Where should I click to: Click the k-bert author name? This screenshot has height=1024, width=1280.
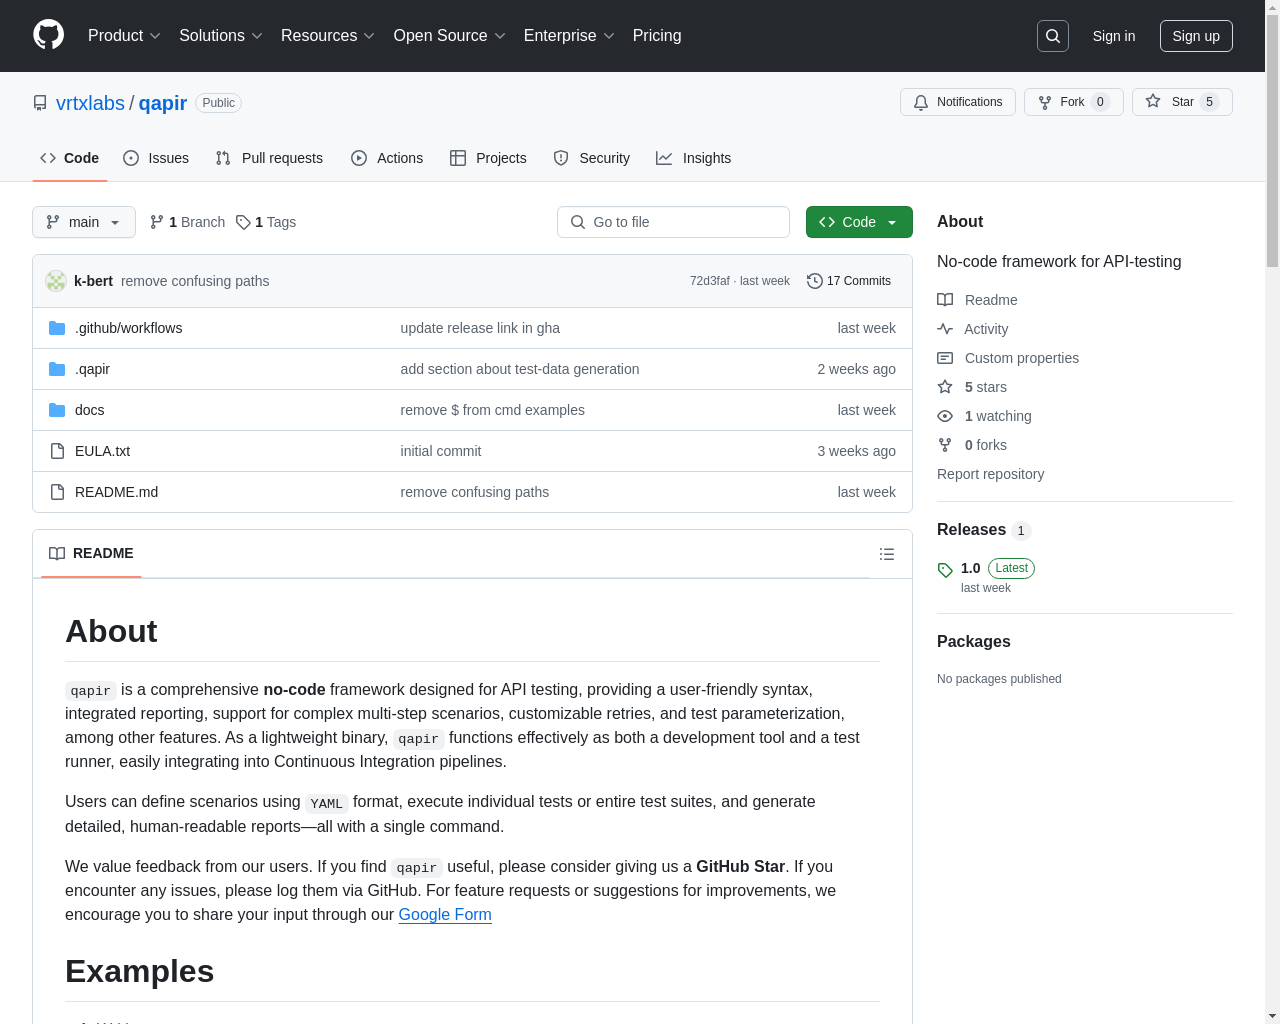point(93,281)
